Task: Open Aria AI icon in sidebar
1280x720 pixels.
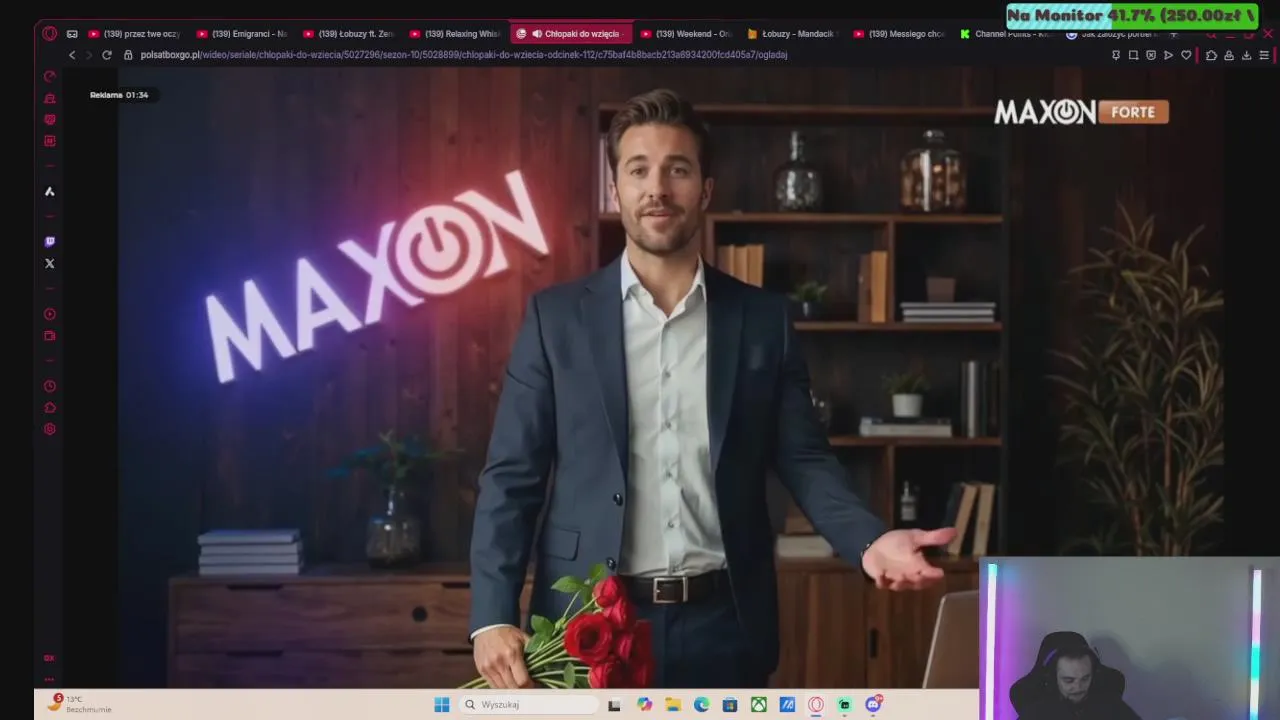Action: (x=49, y=191)
